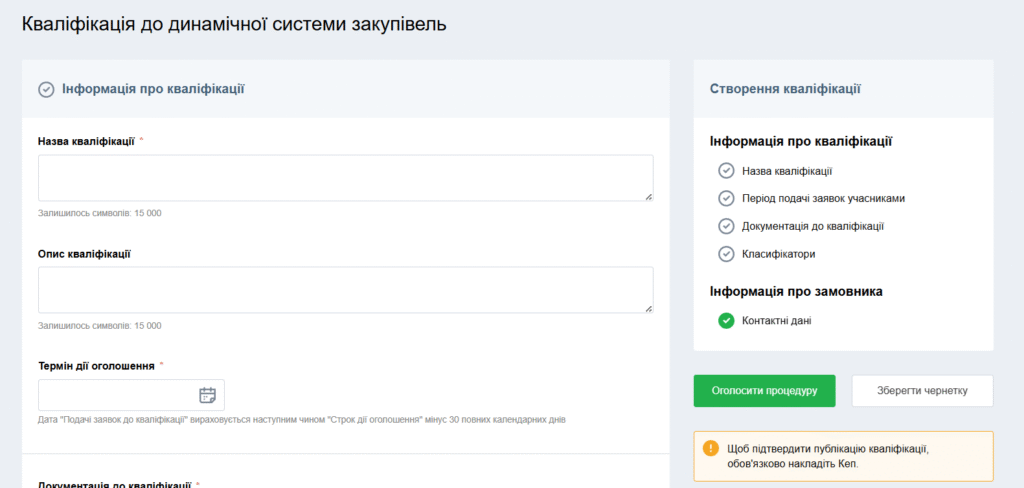1024x488 pixels.
Task: Click the check icon next to 'Класифікатори'
Action: click(726, 254)
